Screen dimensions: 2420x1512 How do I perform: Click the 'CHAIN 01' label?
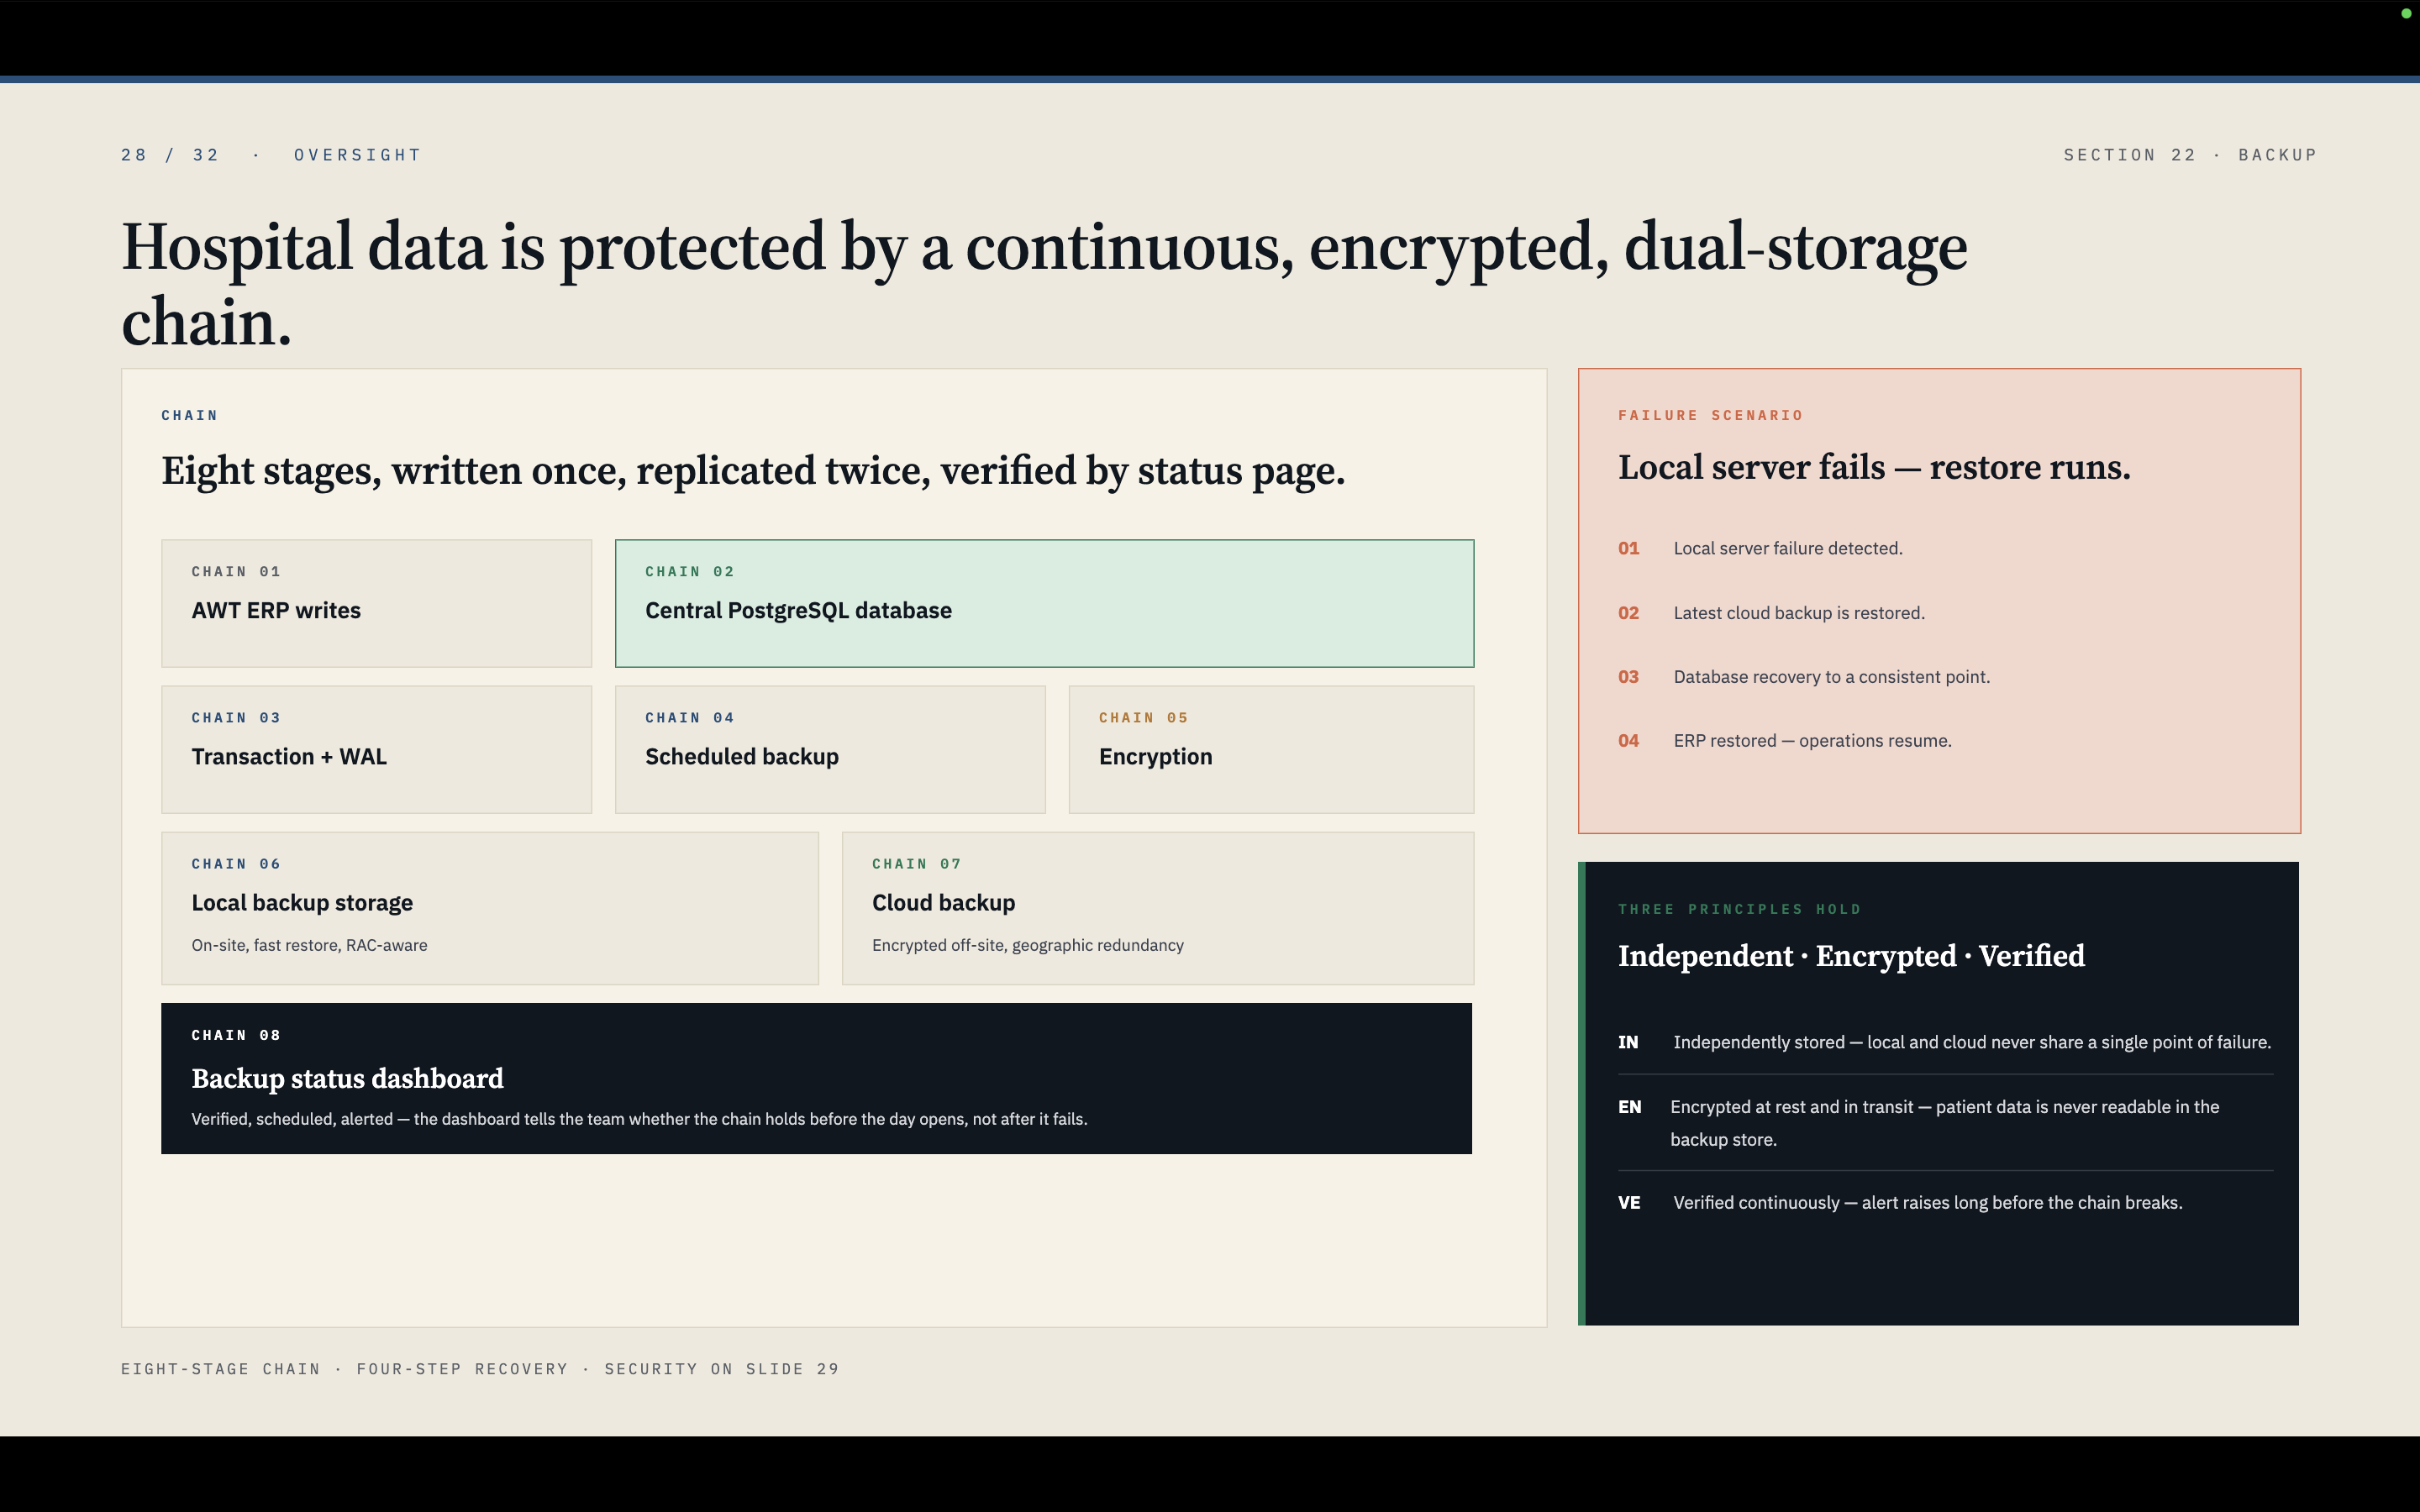click(x=236, y=571)
